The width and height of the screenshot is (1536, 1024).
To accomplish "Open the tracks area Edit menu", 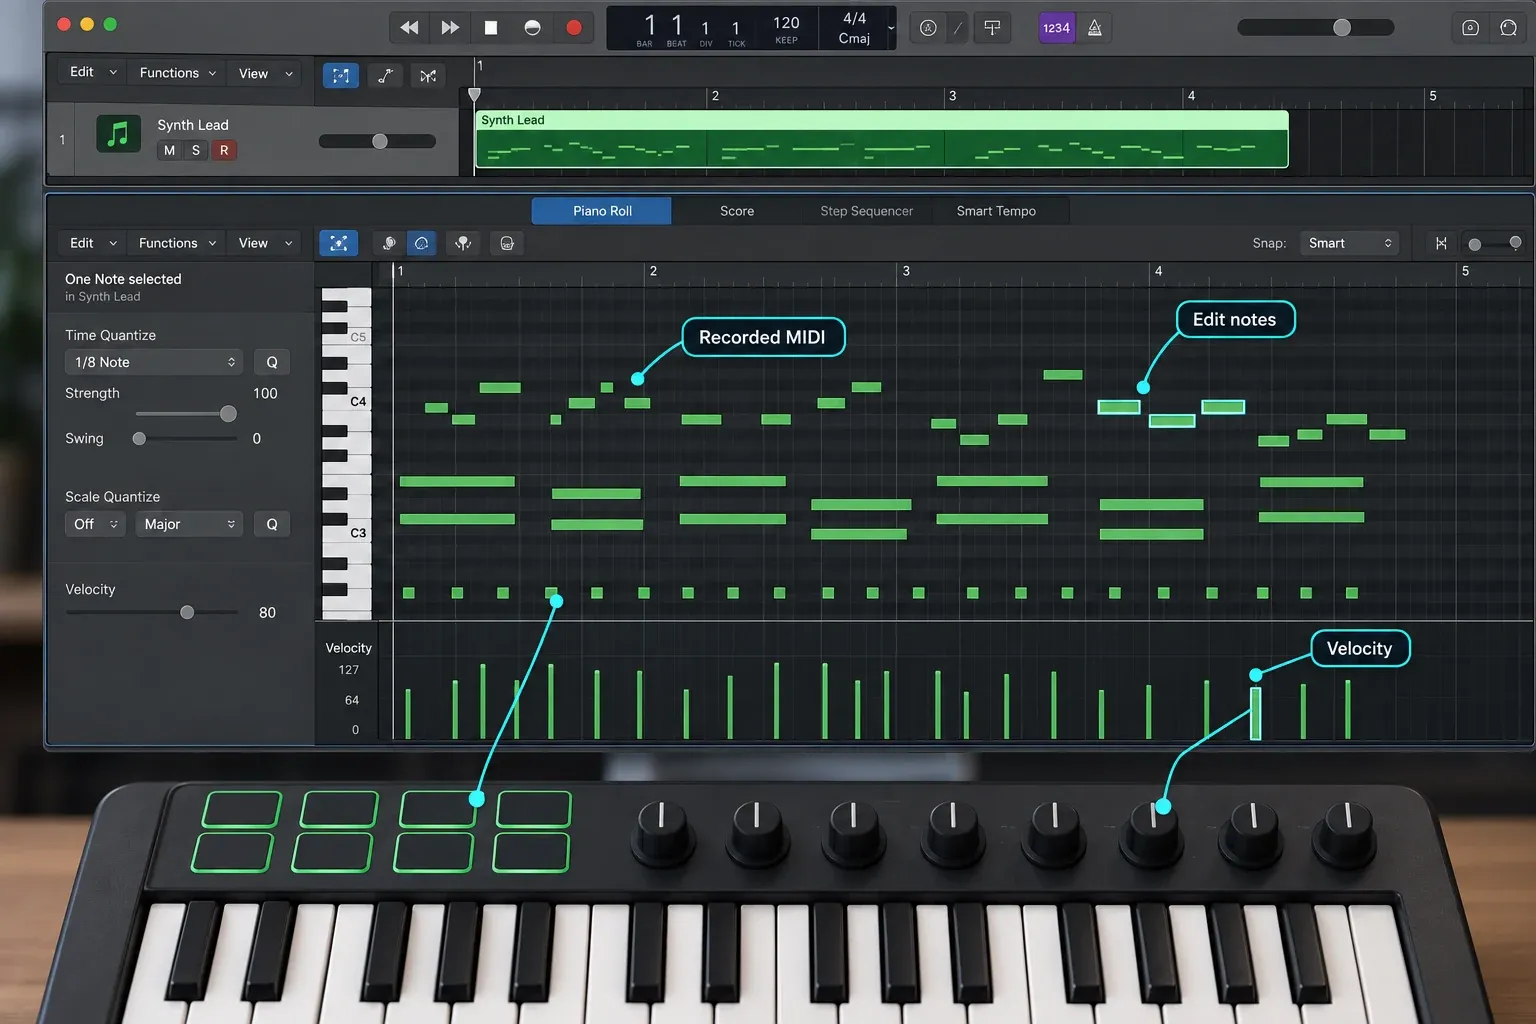I will point(93,72).
